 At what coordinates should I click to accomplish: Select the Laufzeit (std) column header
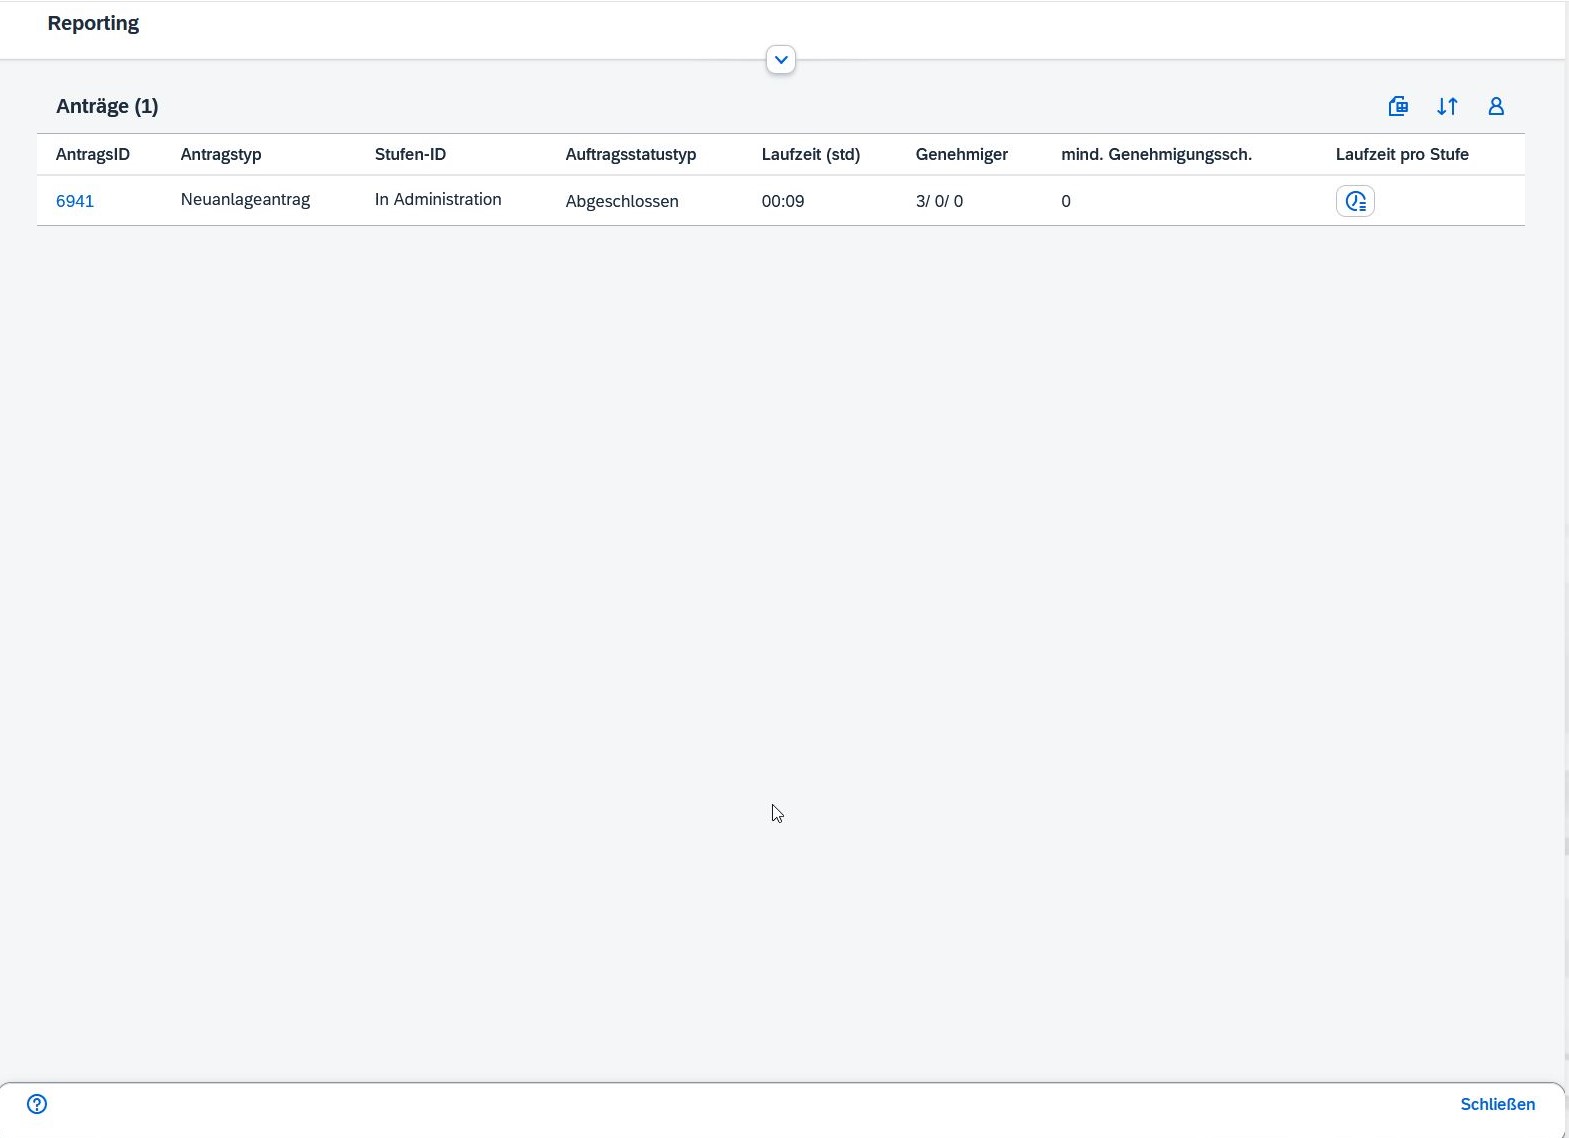[x=810, y=154]
